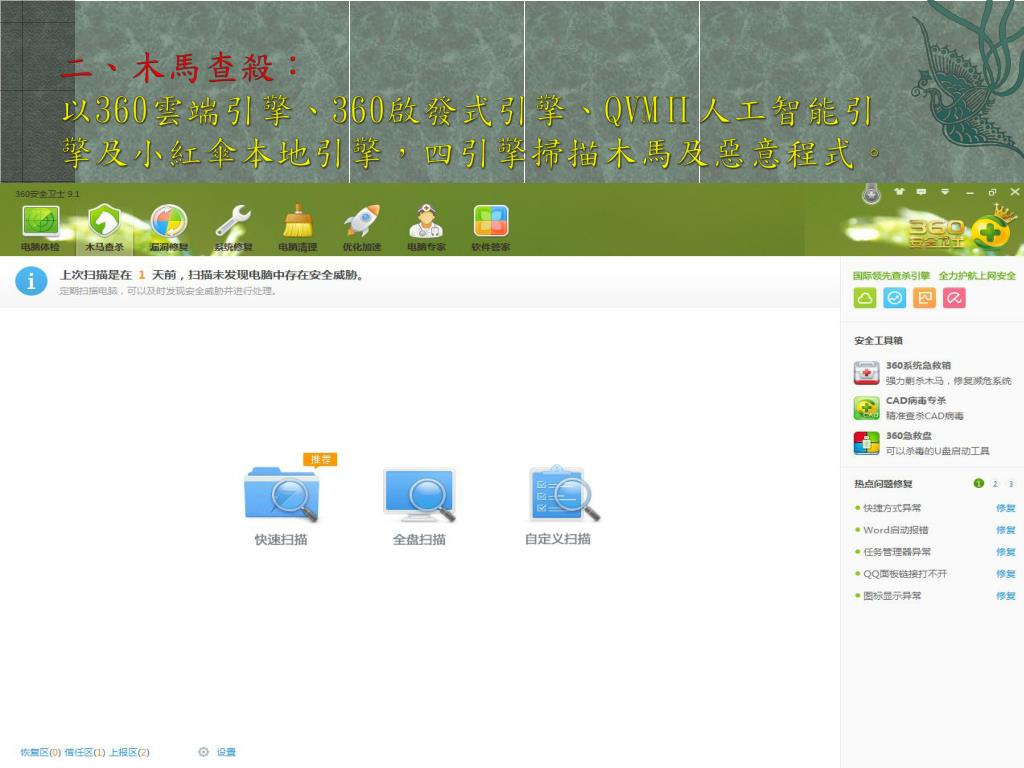The width and height of the screenshot is (1024, 768).
Task: Click the Word启动报错 issue text
Action: pyautogui.click(x=895, y=530)
